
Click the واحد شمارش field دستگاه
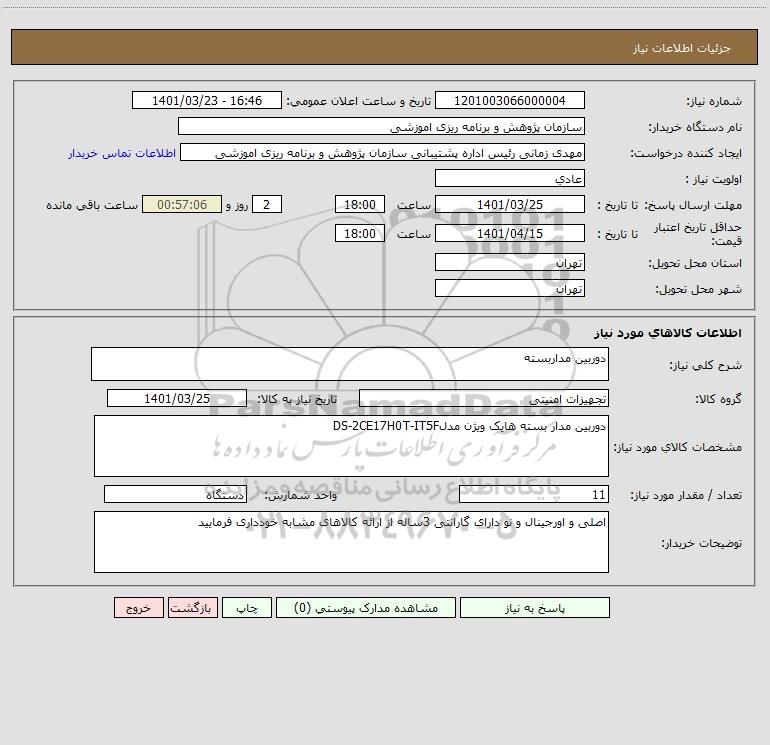click(175, 495)
